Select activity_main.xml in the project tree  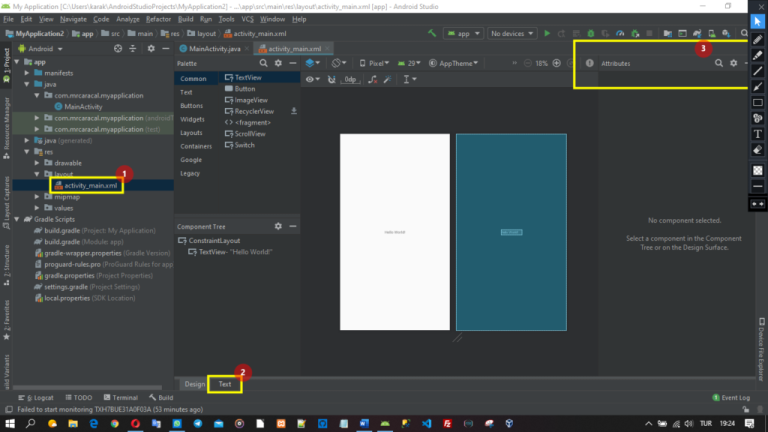[90, 185]
